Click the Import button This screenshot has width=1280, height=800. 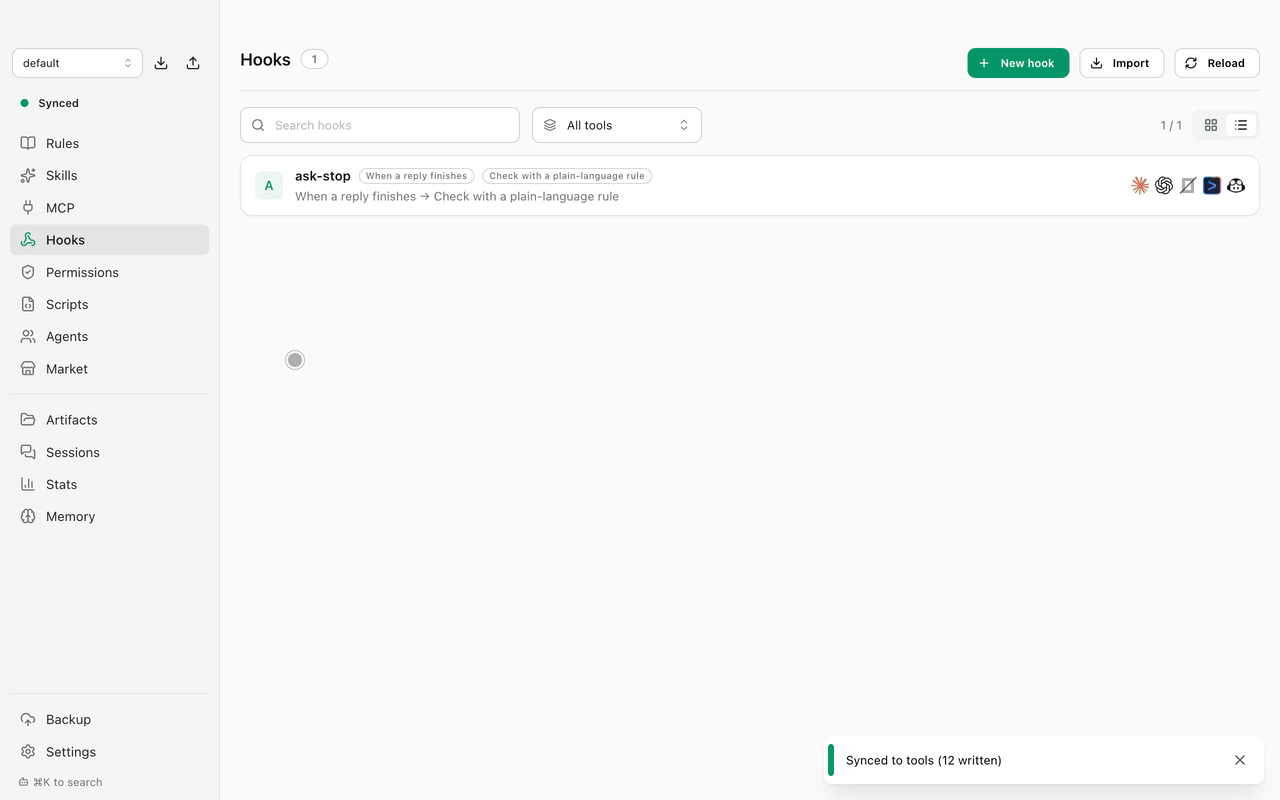tap(1121, 63)
